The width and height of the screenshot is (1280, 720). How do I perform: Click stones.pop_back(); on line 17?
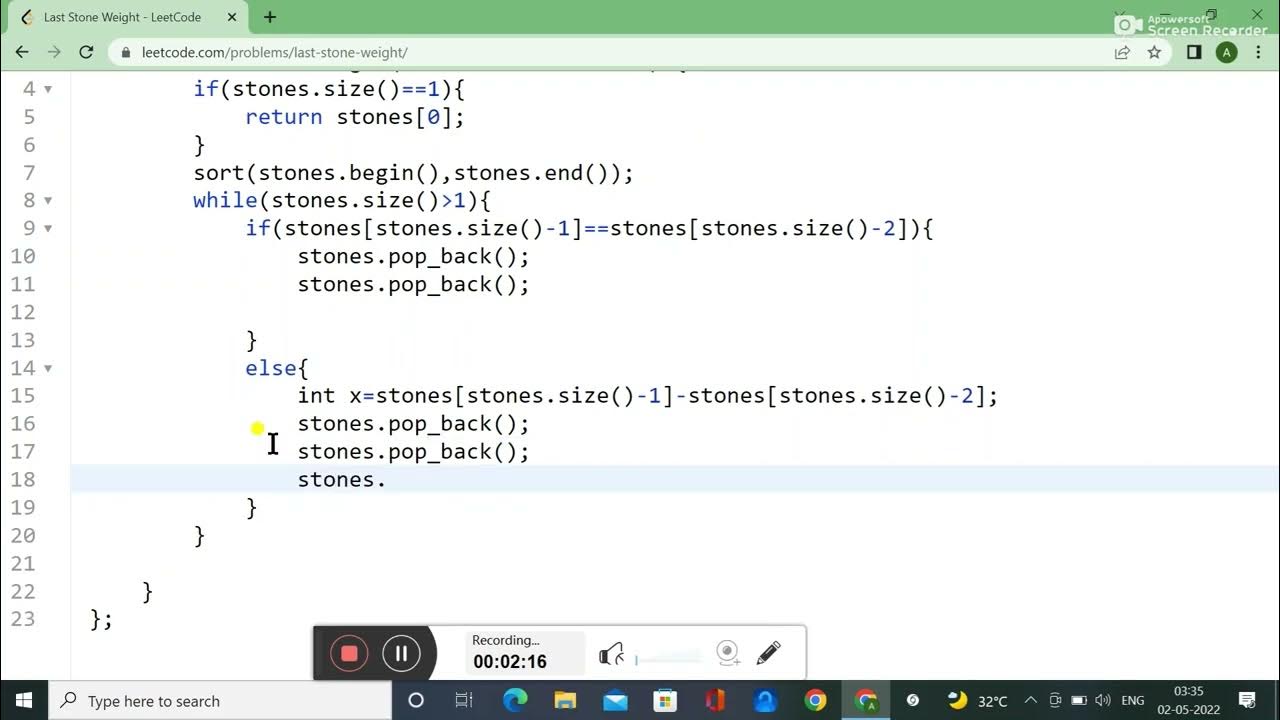[x=413, y=452]
